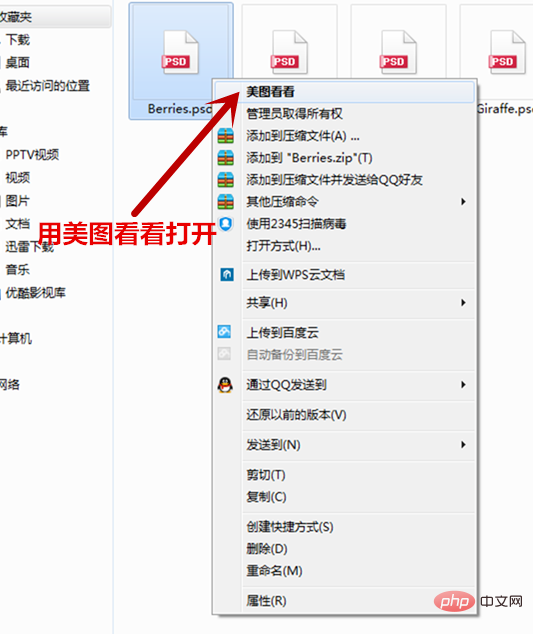Click the archive icon beside 发送给QQ好友 entry
This screenshot has width=533, height=634.
coord(226,180)
